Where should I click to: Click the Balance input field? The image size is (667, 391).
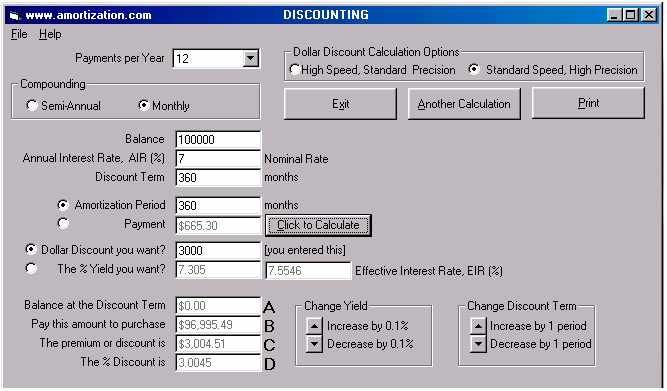coord(218,140)
